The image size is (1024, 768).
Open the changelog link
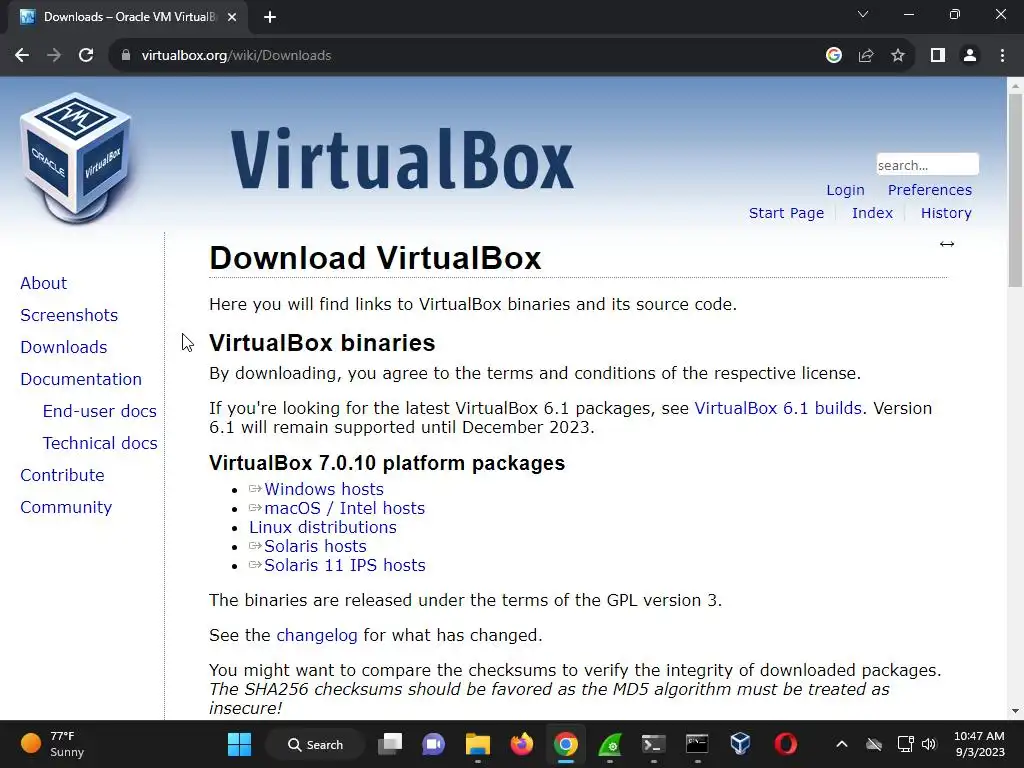[317, 635]
